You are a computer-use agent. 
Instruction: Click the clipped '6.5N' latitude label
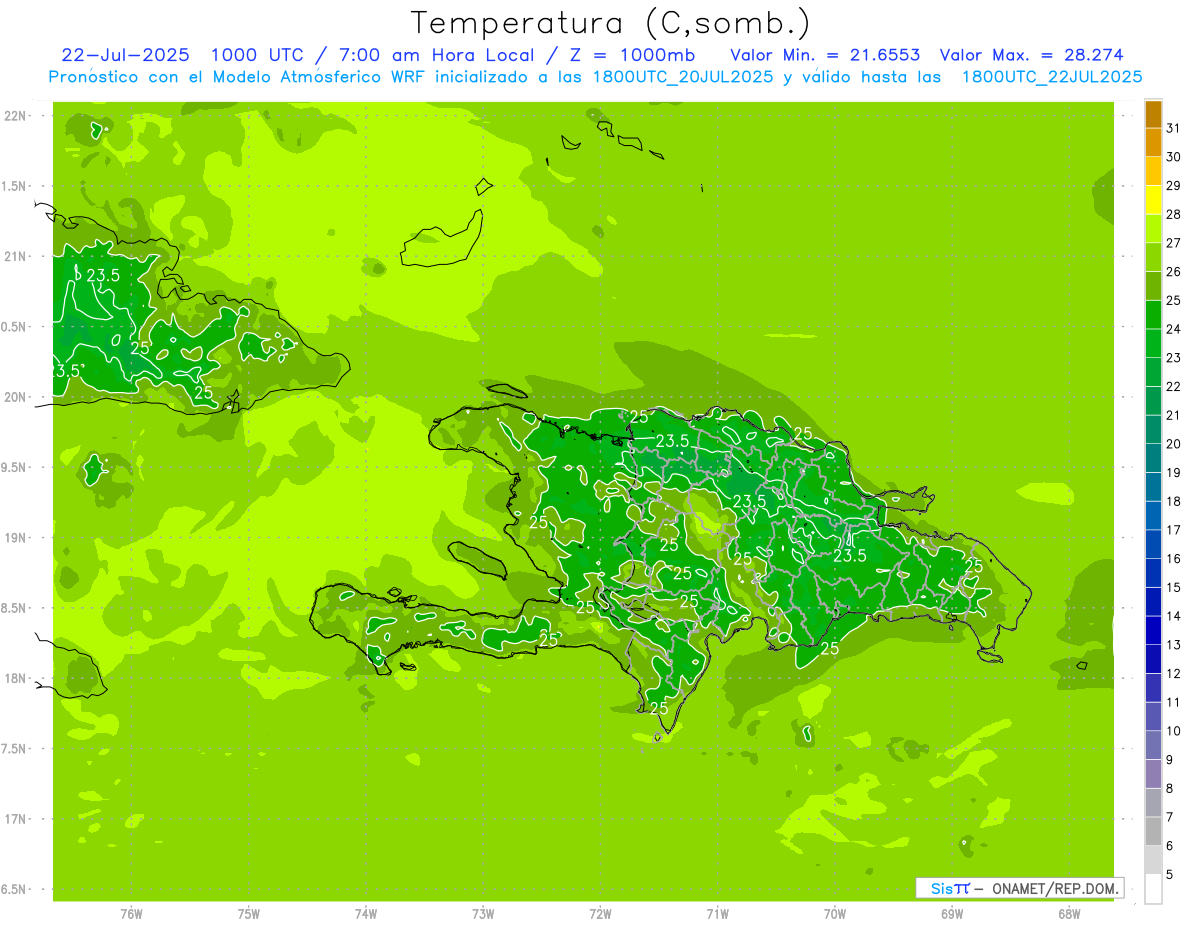(x=15, y=889)
